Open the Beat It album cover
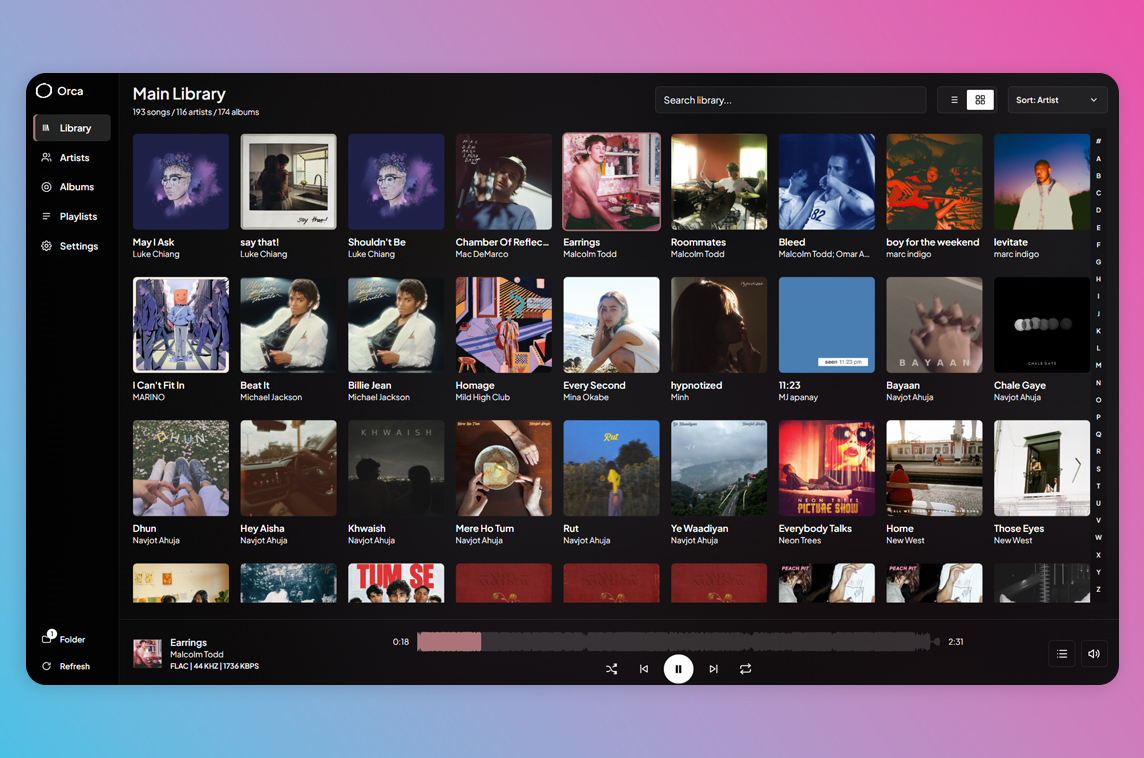1144x758 pixels. click(288, 325)
